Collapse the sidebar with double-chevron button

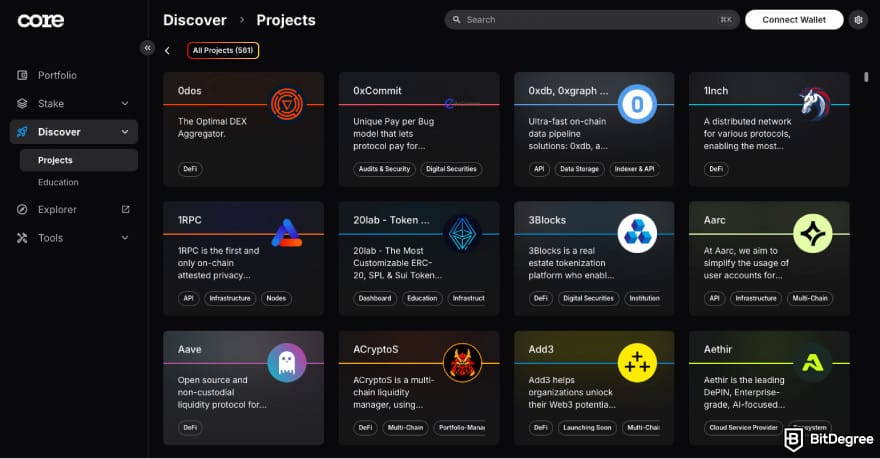pyautogui.click(x=147, y=48)
